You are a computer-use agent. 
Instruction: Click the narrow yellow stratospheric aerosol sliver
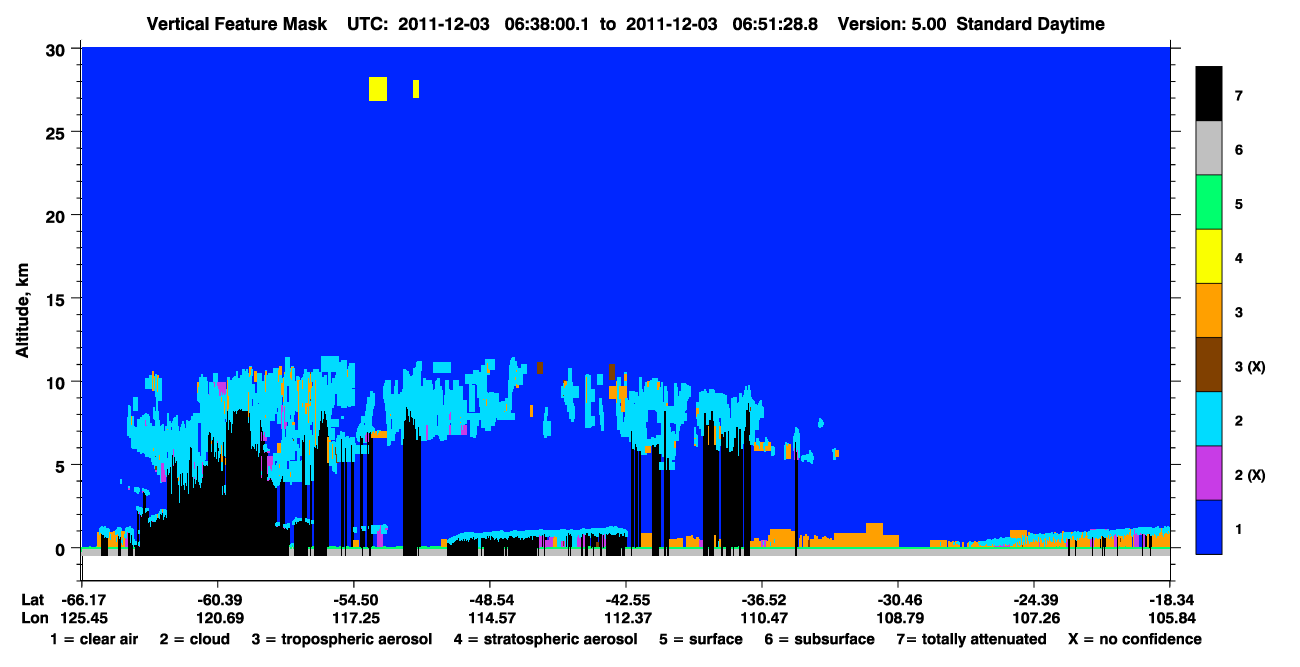(416, 89)
